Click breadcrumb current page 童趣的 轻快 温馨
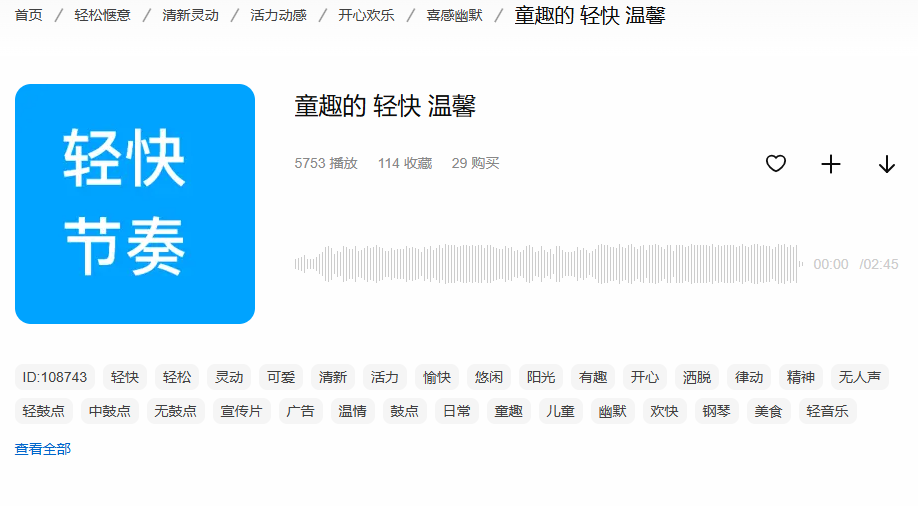This screenshot has width=918, height=506. coord(590,15)
